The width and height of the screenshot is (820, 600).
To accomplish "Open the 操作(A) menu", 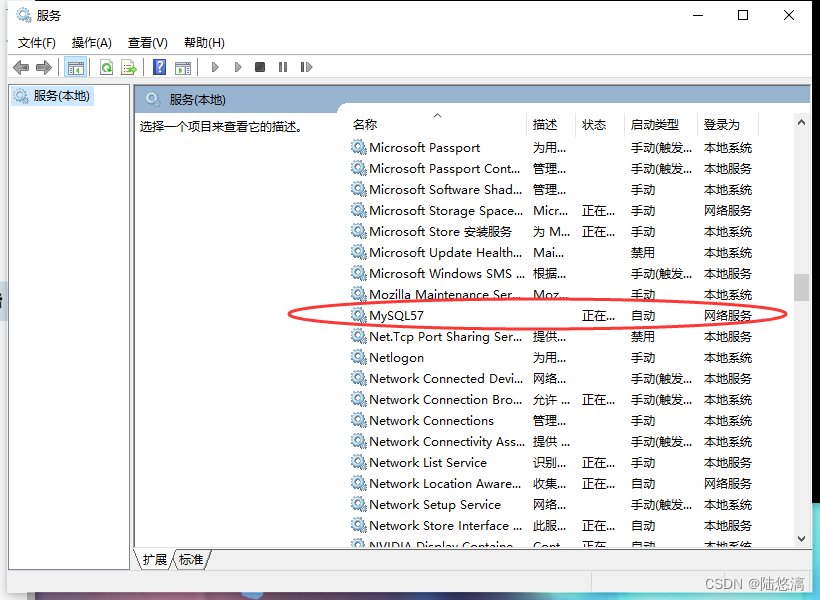I will (92, 42).
